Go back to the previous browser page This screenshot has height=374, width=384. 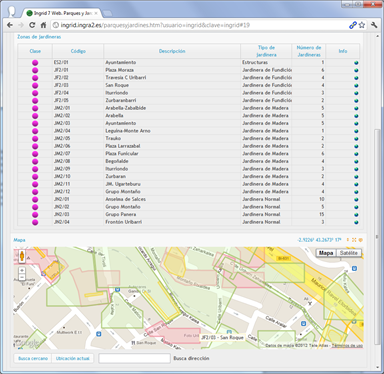10,25
